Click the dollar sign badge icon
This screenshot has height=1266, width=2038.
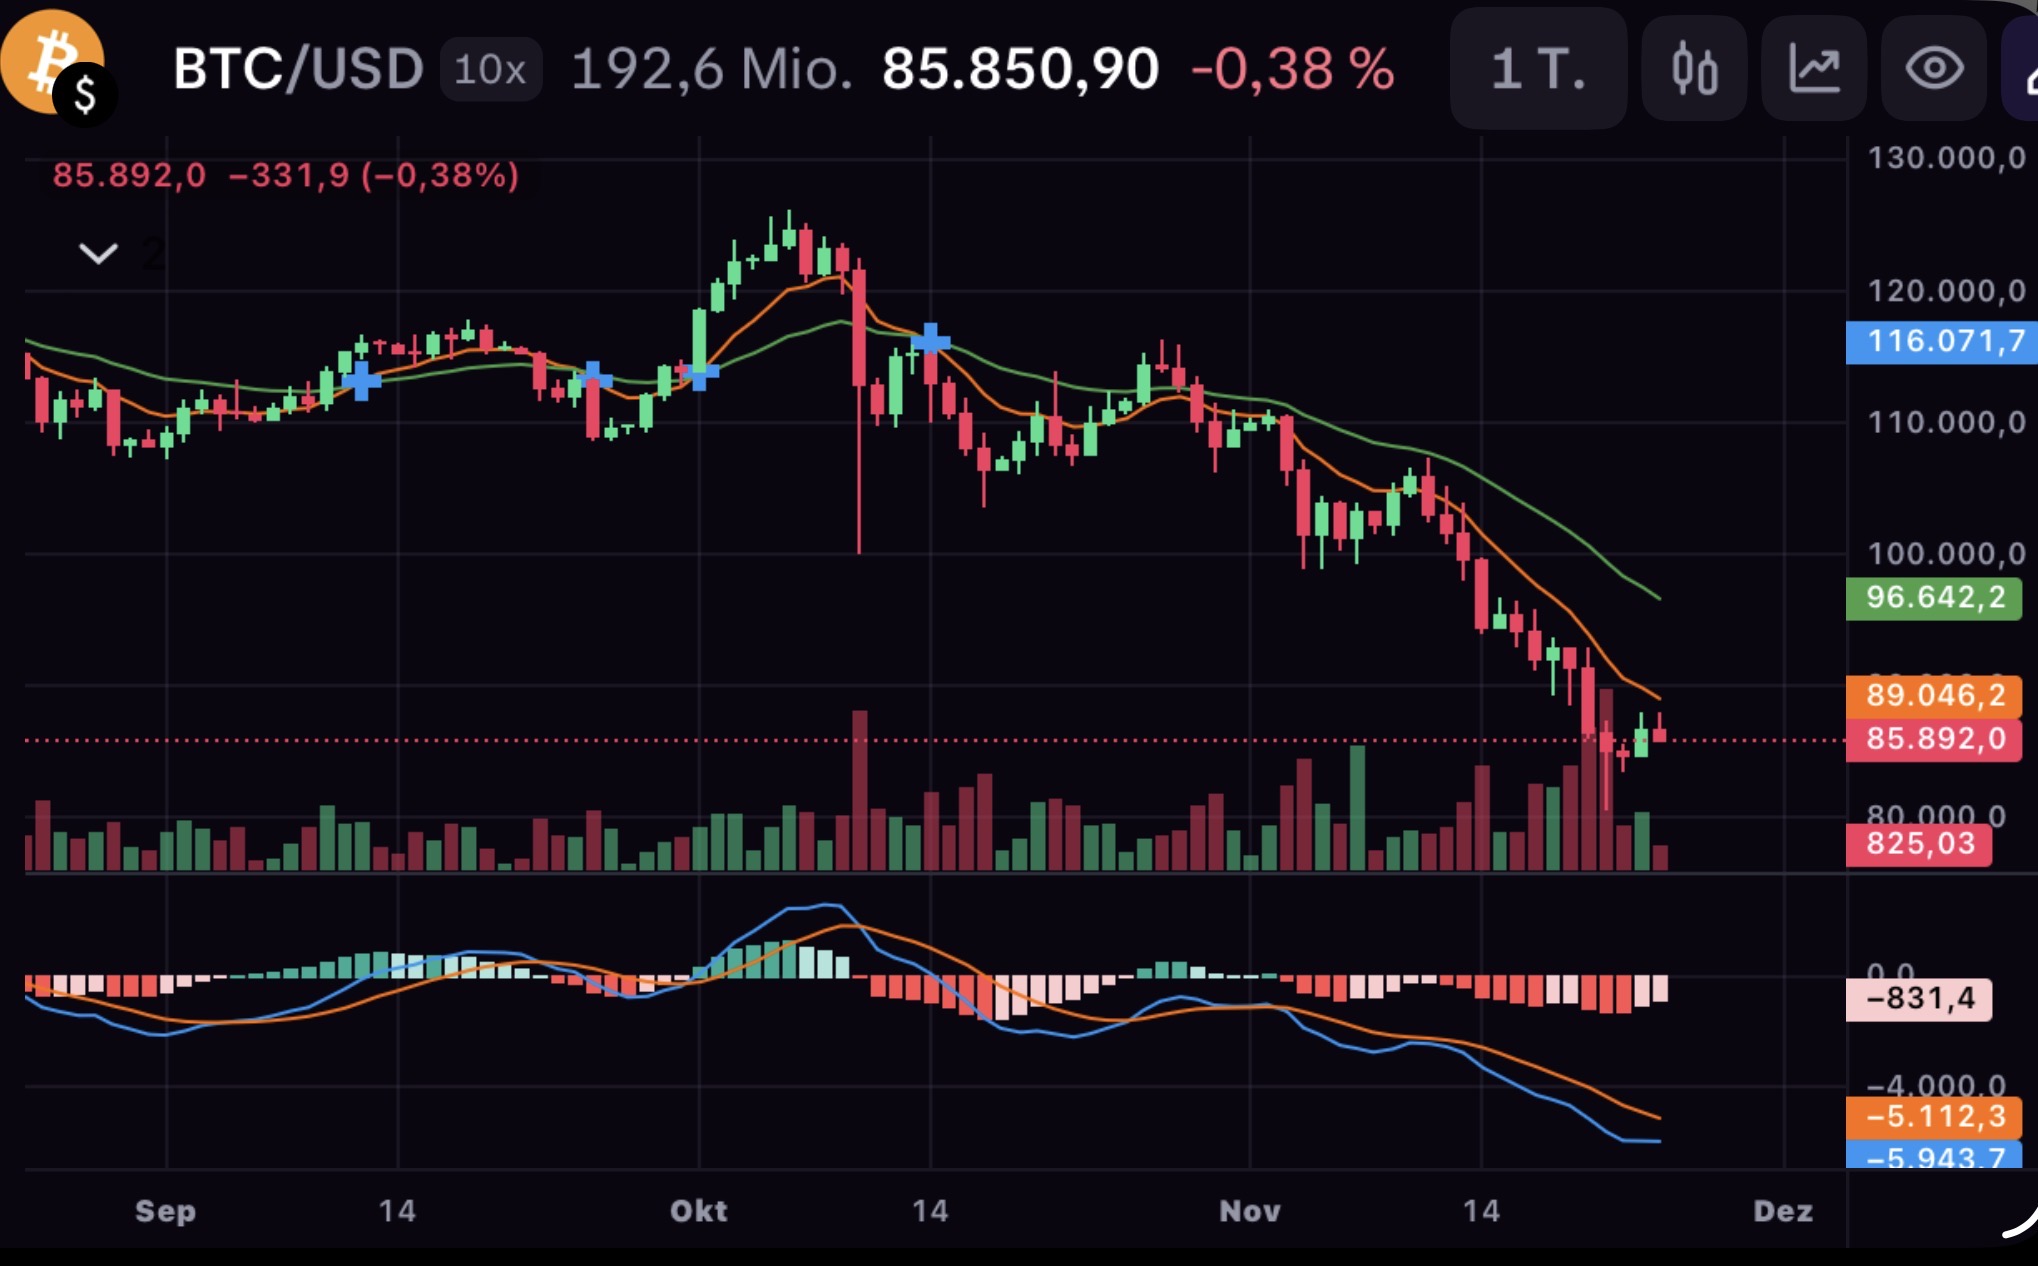85,96
